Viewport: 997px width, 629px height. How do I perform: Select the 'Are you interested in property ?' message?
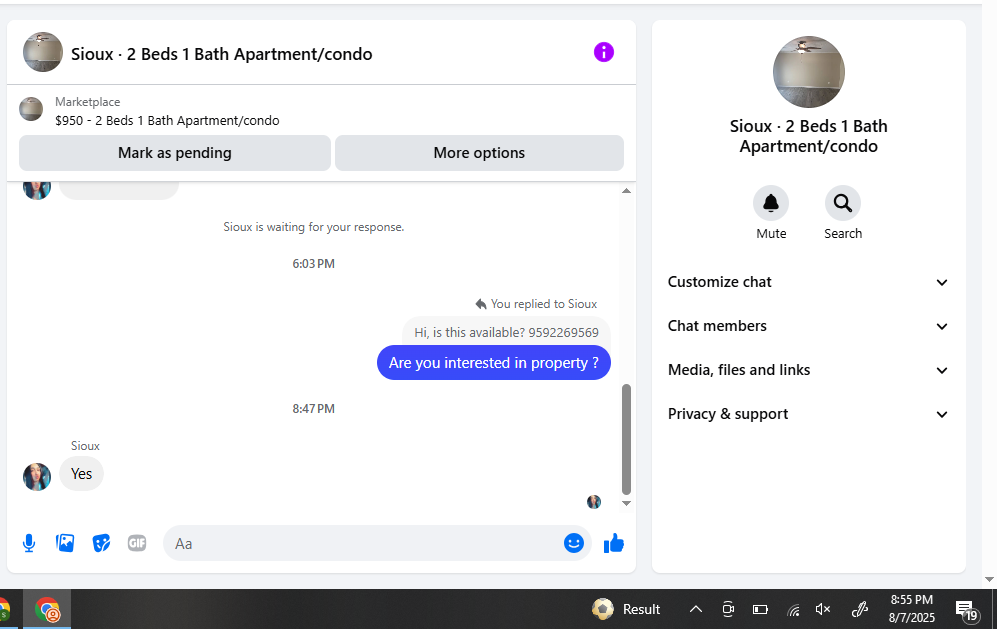(x=494, y=363)
